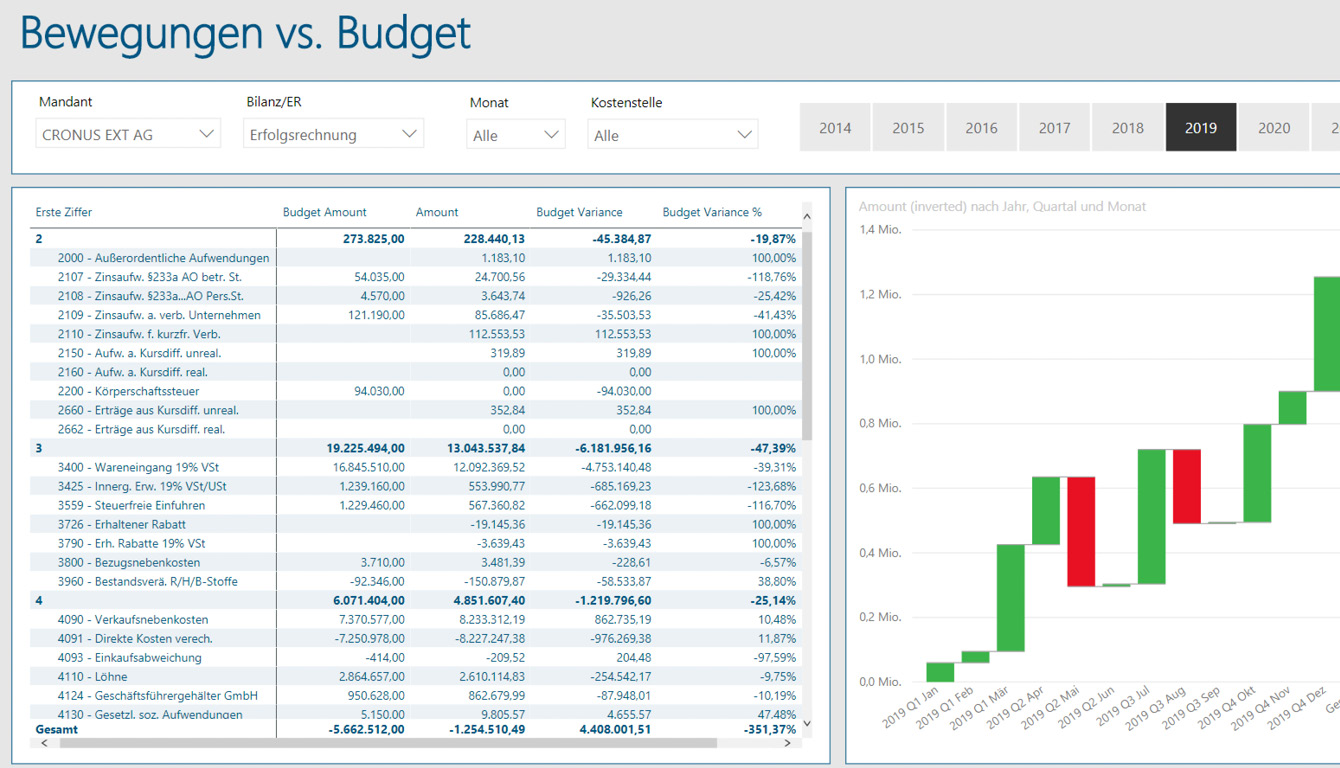Click the table's scroll down arrow
The width and height of the screenshot is (1340, 768).
click(x=807, y=723)
